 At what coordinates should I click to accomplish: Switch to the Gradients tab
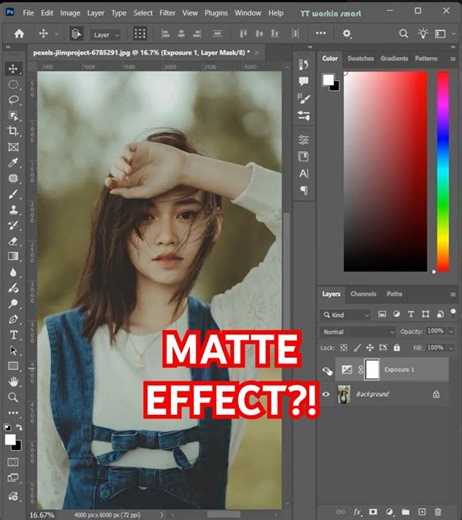[394, 59]
